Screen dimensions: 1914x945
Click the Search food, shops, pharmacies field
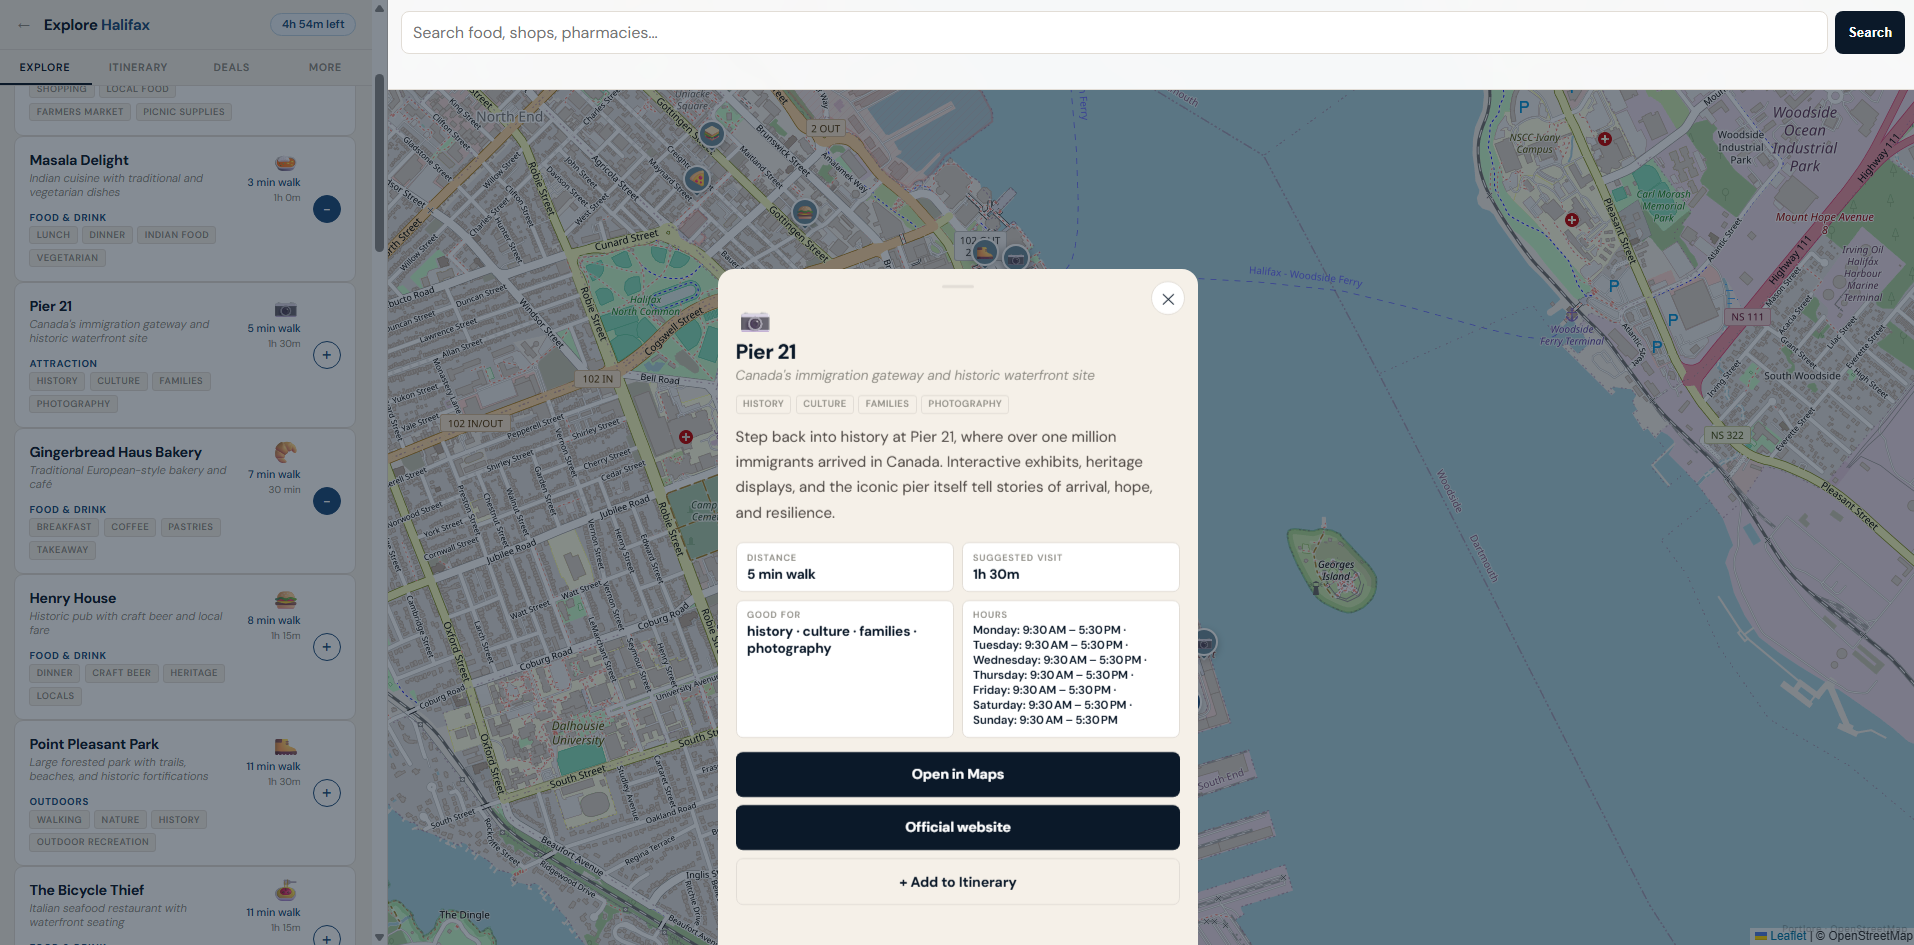(x=1114, y=32)
